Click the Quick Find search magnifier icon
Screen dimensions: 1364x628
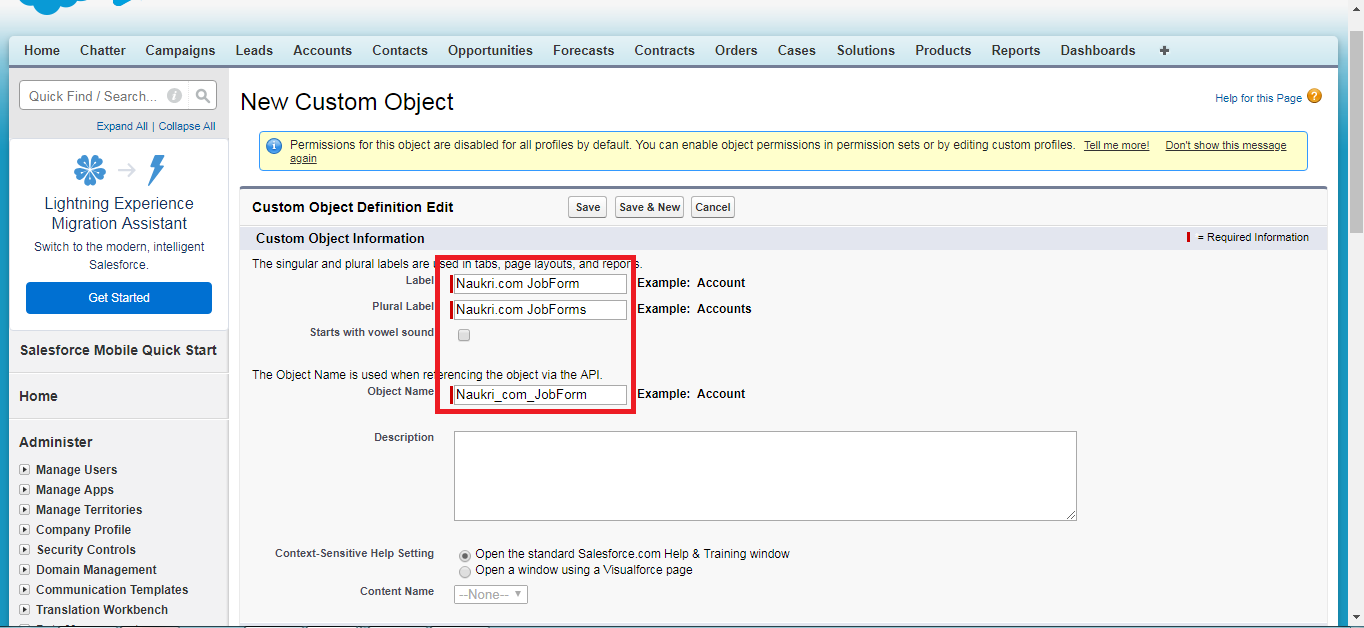click(203, 96)
